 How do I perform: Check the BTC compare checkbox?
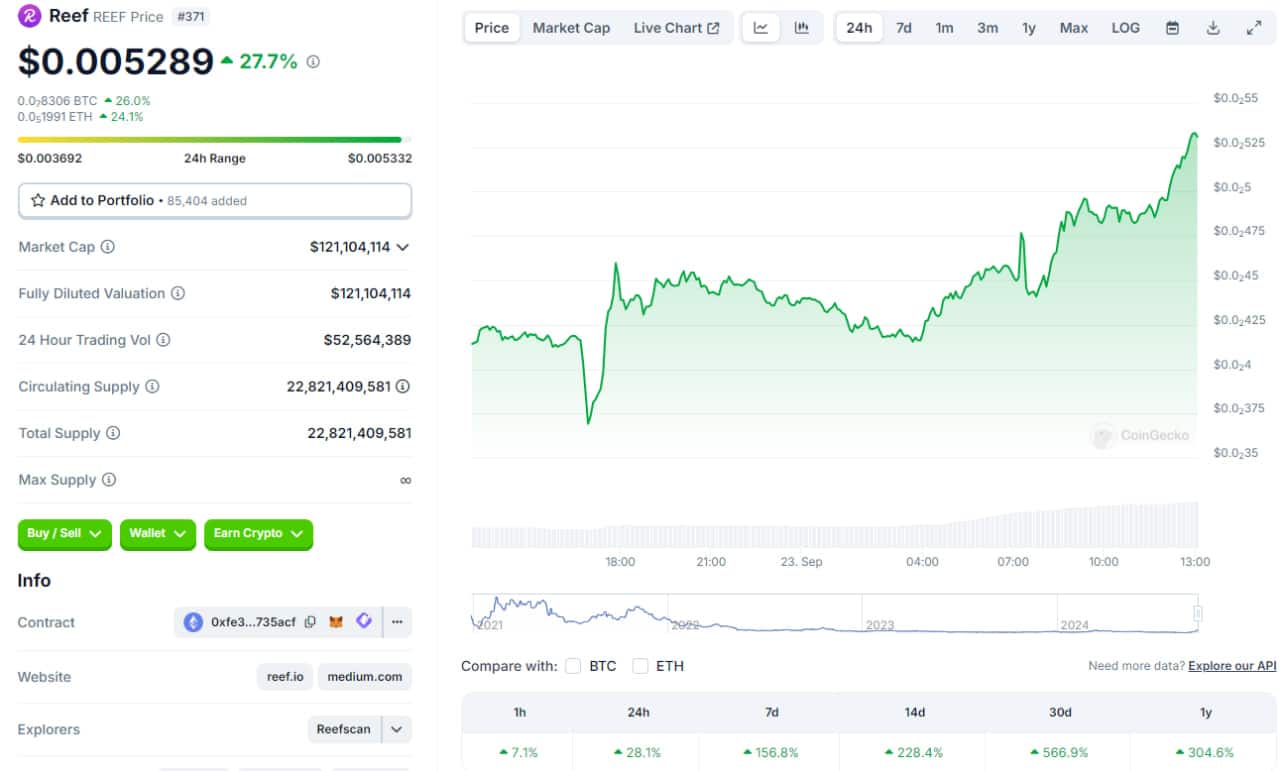(x=573, y=666)
